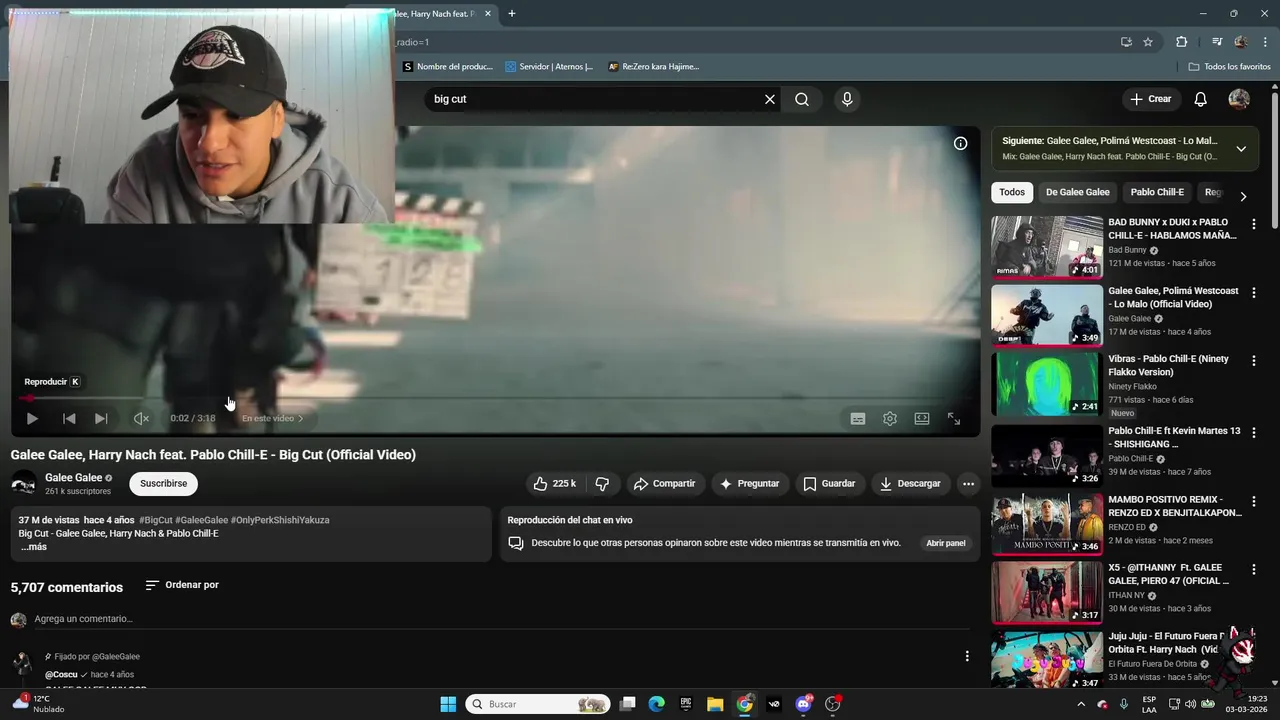Viewport: 1280px width, 720px height.
Task: Save the video with Guardar
Action: point(829,484)
